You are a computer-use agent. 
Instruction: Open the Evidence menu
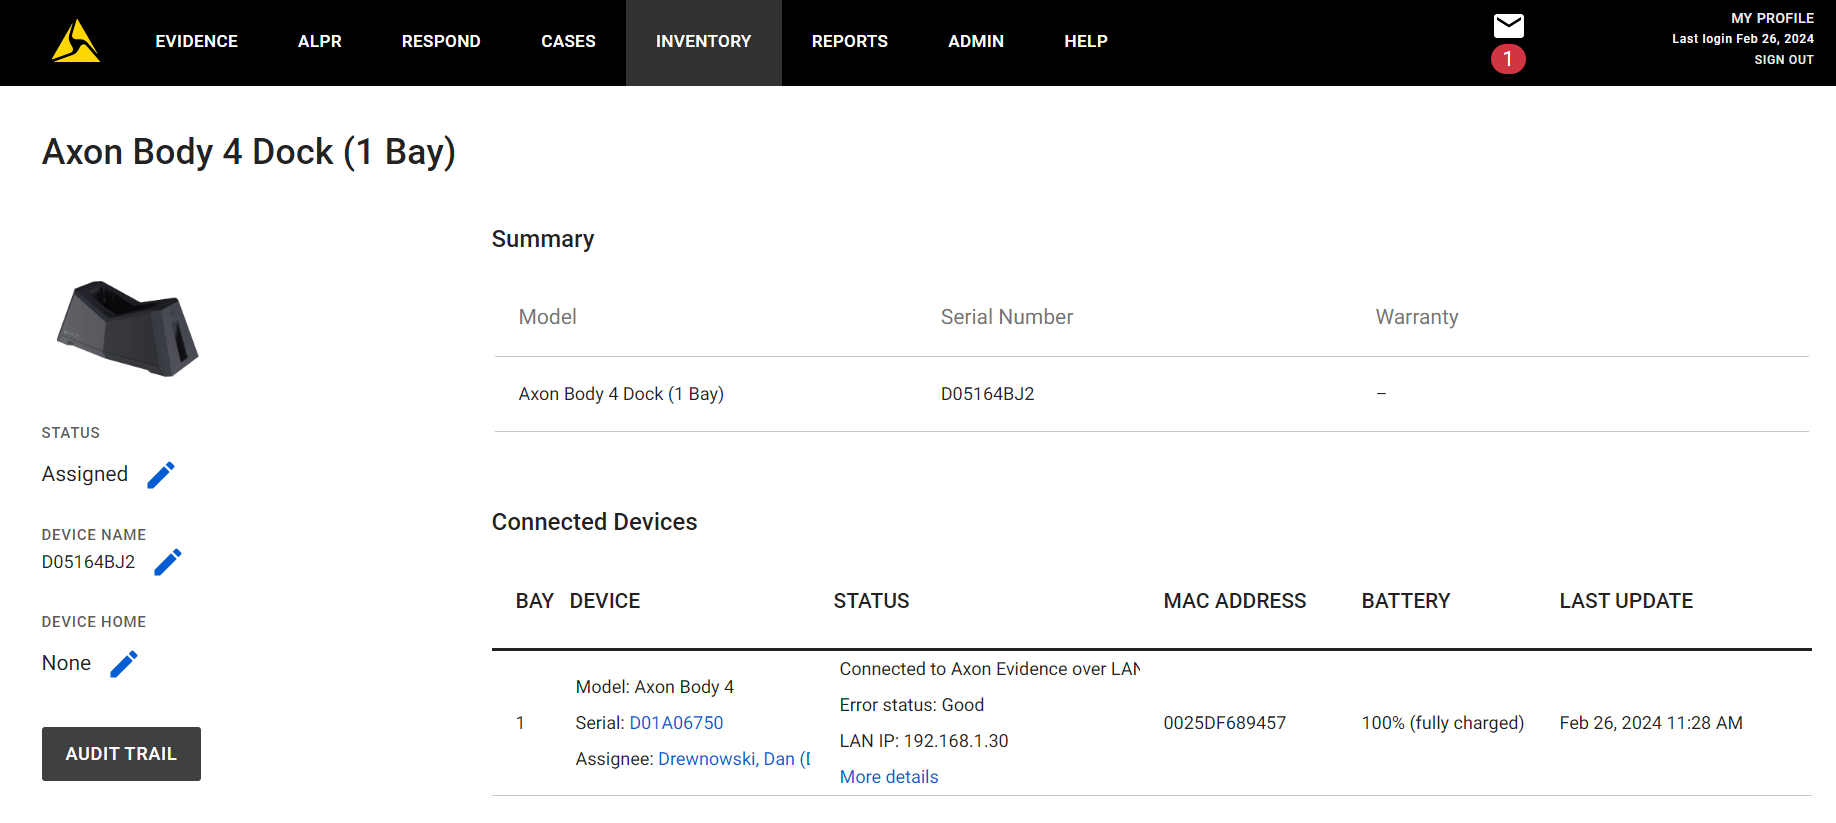click(196, 42)
